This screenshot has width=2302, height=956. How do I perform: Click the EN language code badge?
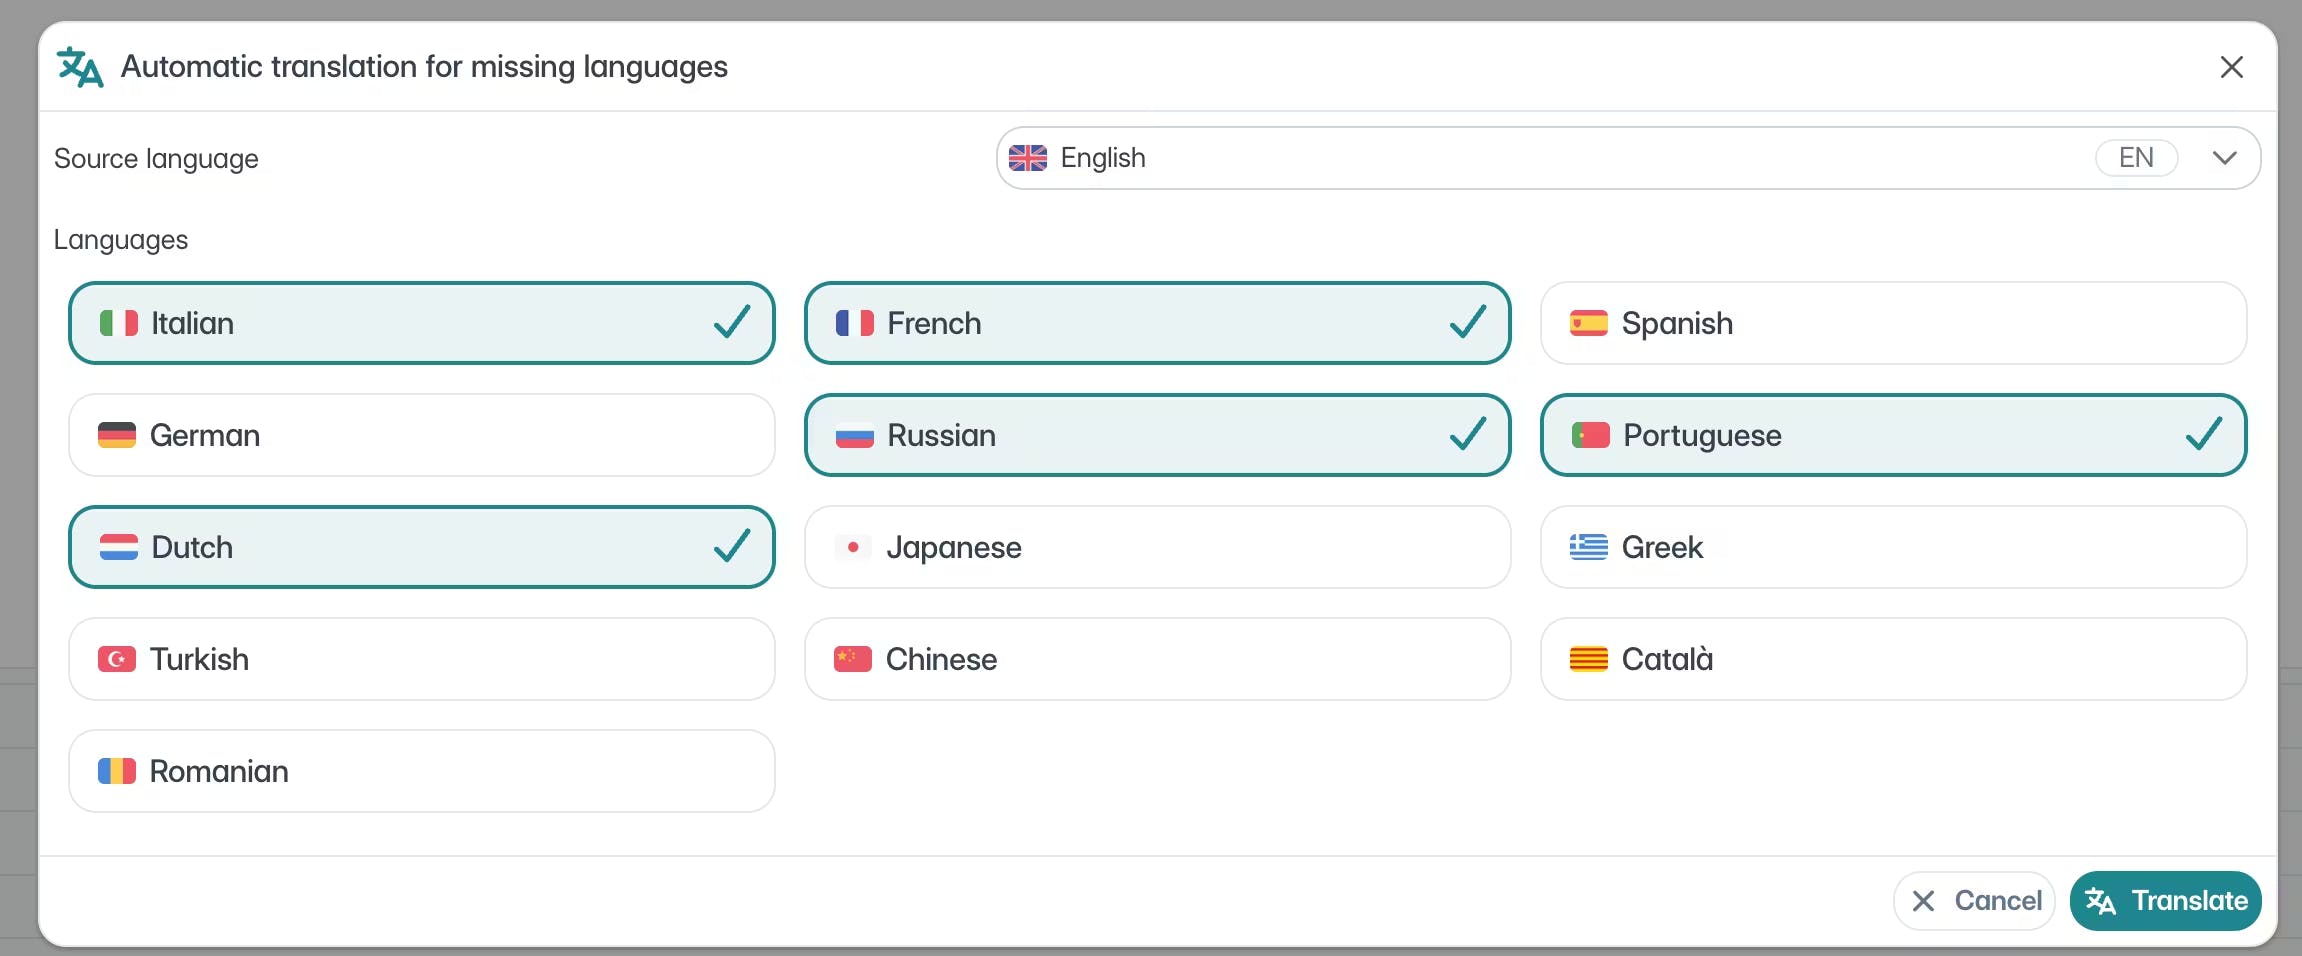click(2136, 158)
